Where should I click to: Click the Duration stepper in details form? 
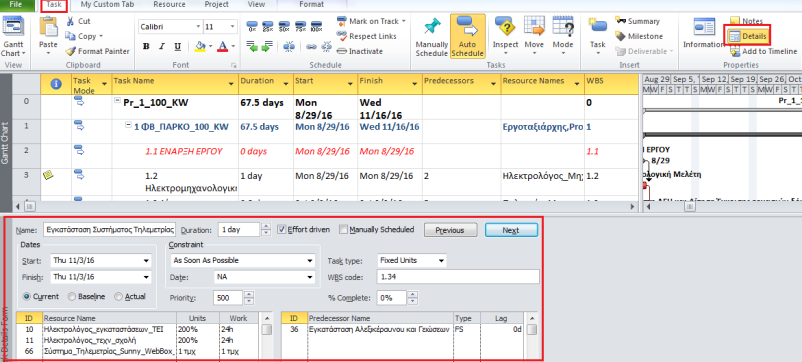click(265, 230)
